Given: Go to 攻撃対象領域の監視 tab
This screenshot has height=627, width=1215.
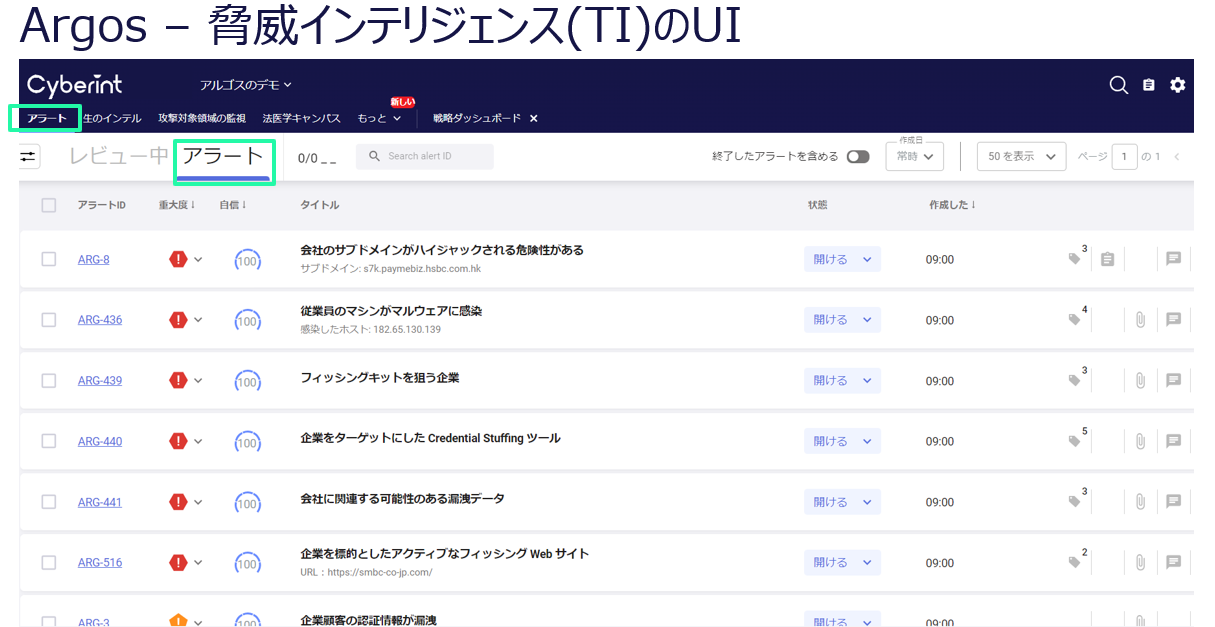Looking at the screenshot, I should [x=202, y=118].
